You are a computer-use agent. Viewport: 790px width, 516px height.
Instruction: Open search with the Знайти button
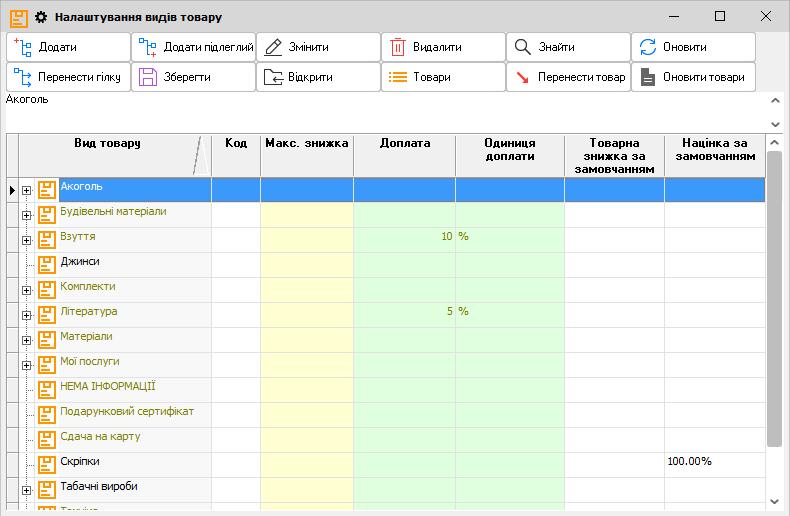(567, 47)
